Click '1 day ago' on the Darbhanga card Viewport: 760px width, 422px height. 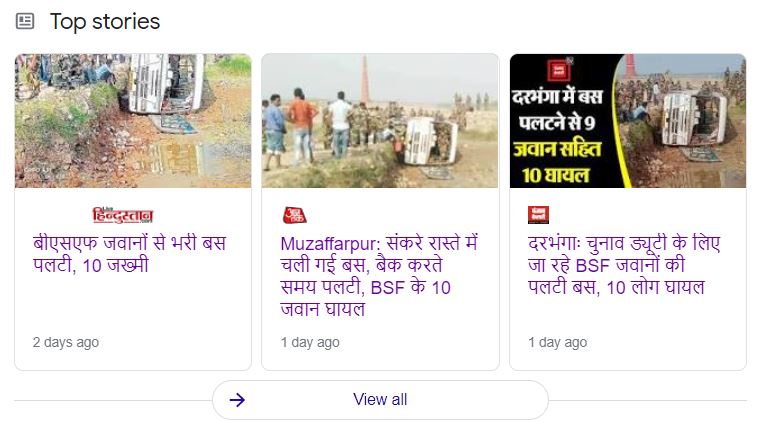pos(558,342)
